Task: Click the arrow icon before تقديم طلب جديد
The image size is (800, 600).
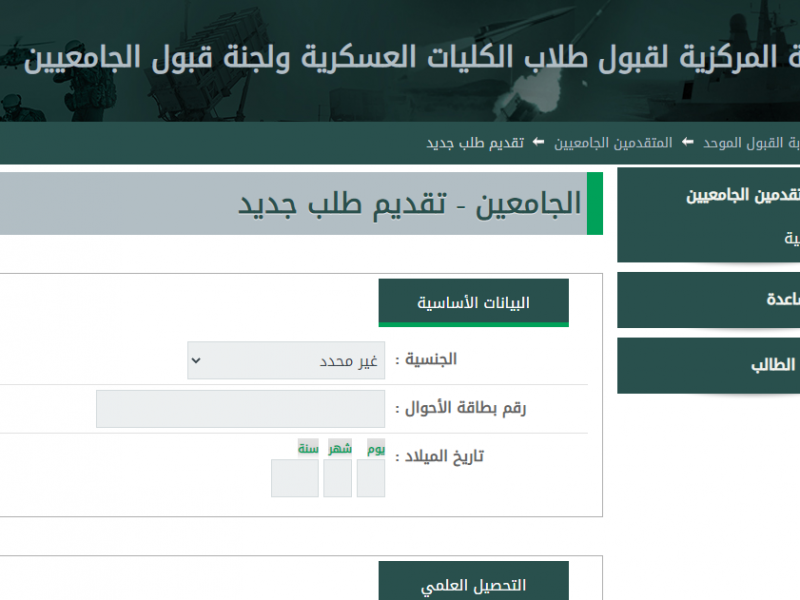Action: pos(539,143)
